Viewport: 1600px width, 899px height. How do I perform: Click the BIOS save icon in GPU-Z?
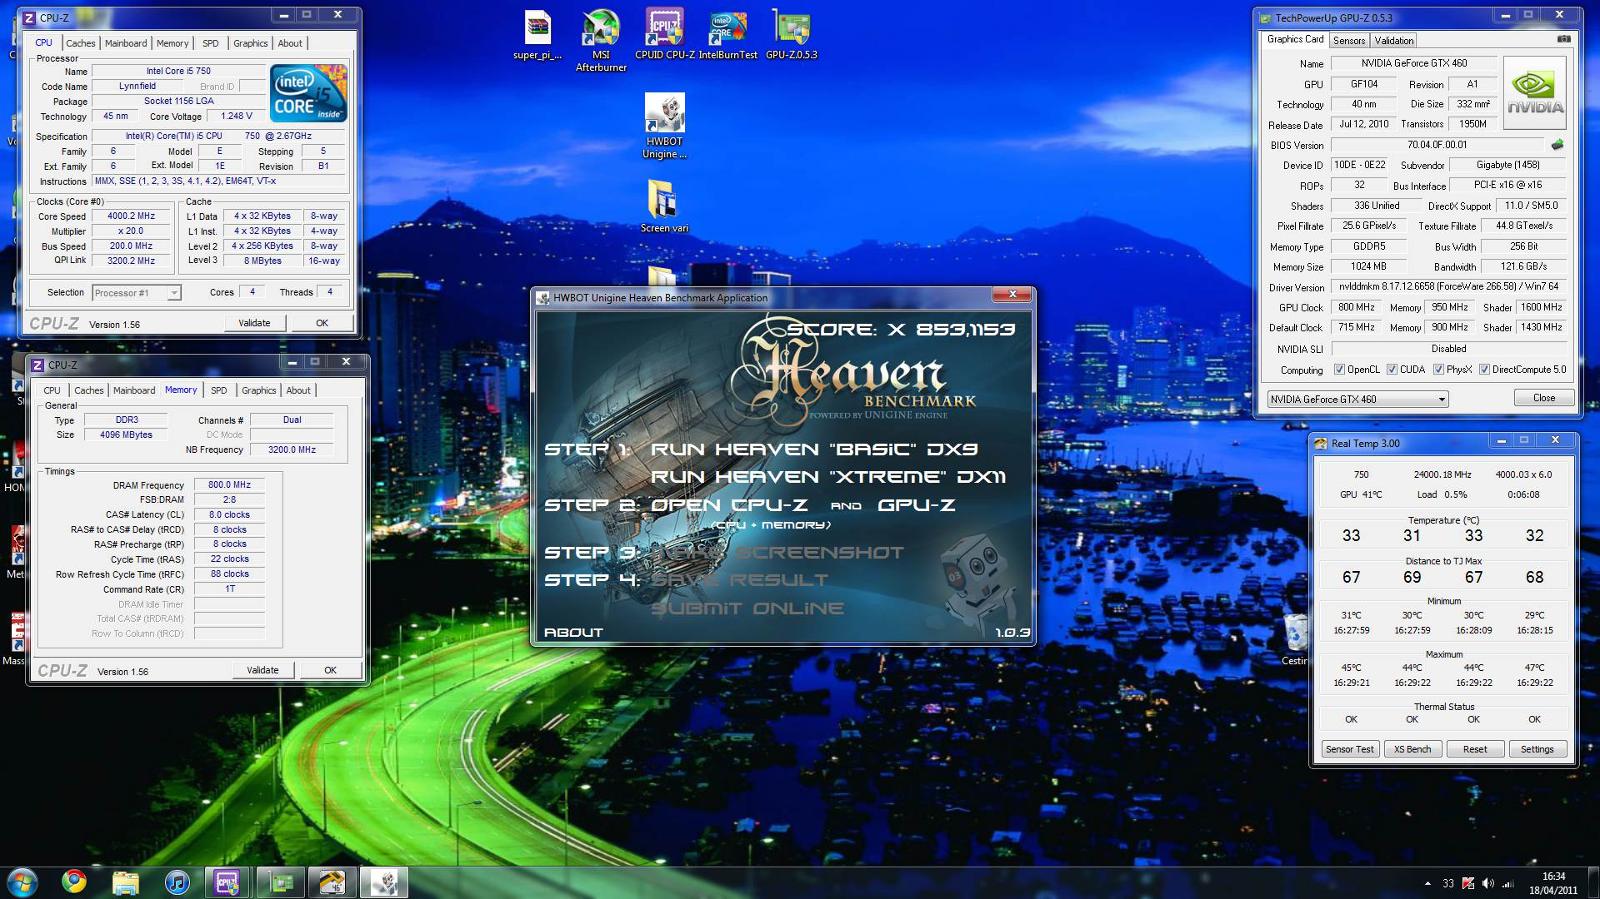click(1557, 145)
